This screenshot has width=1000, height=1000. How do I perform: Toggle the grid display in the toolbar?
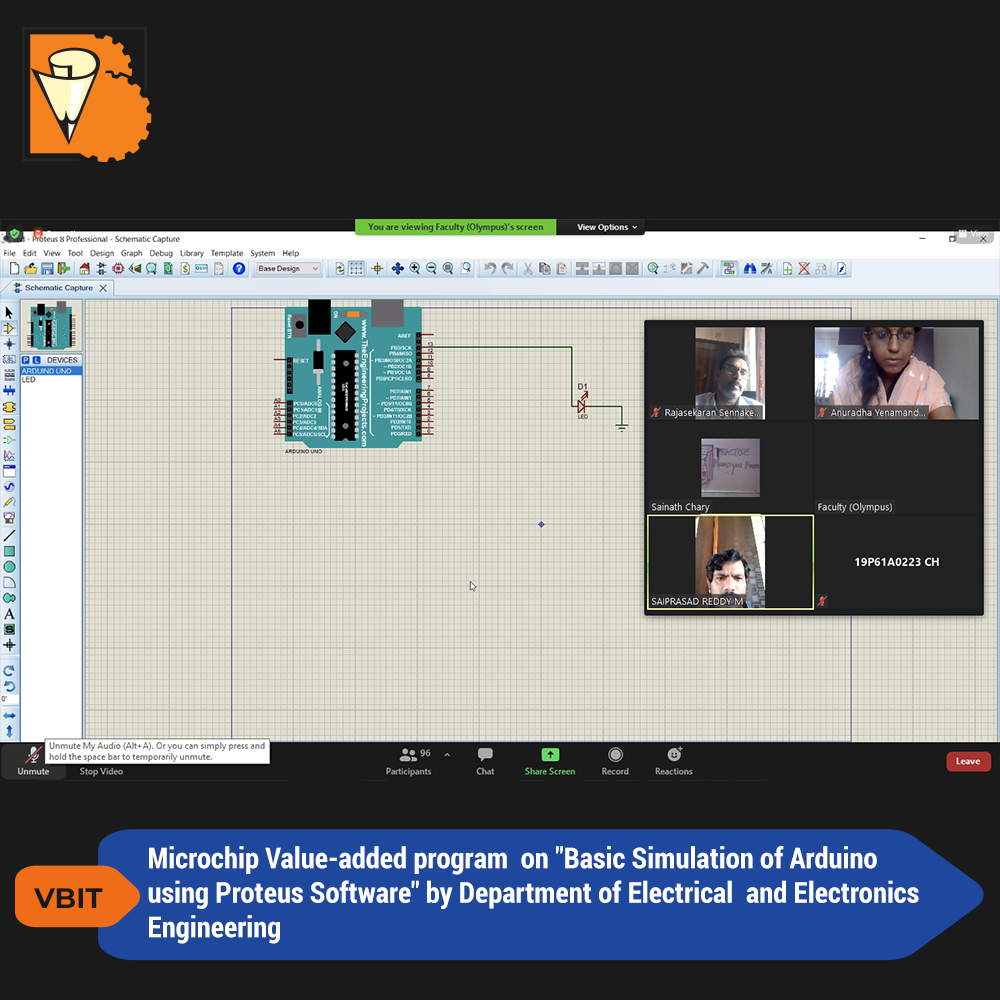point(357,268)
